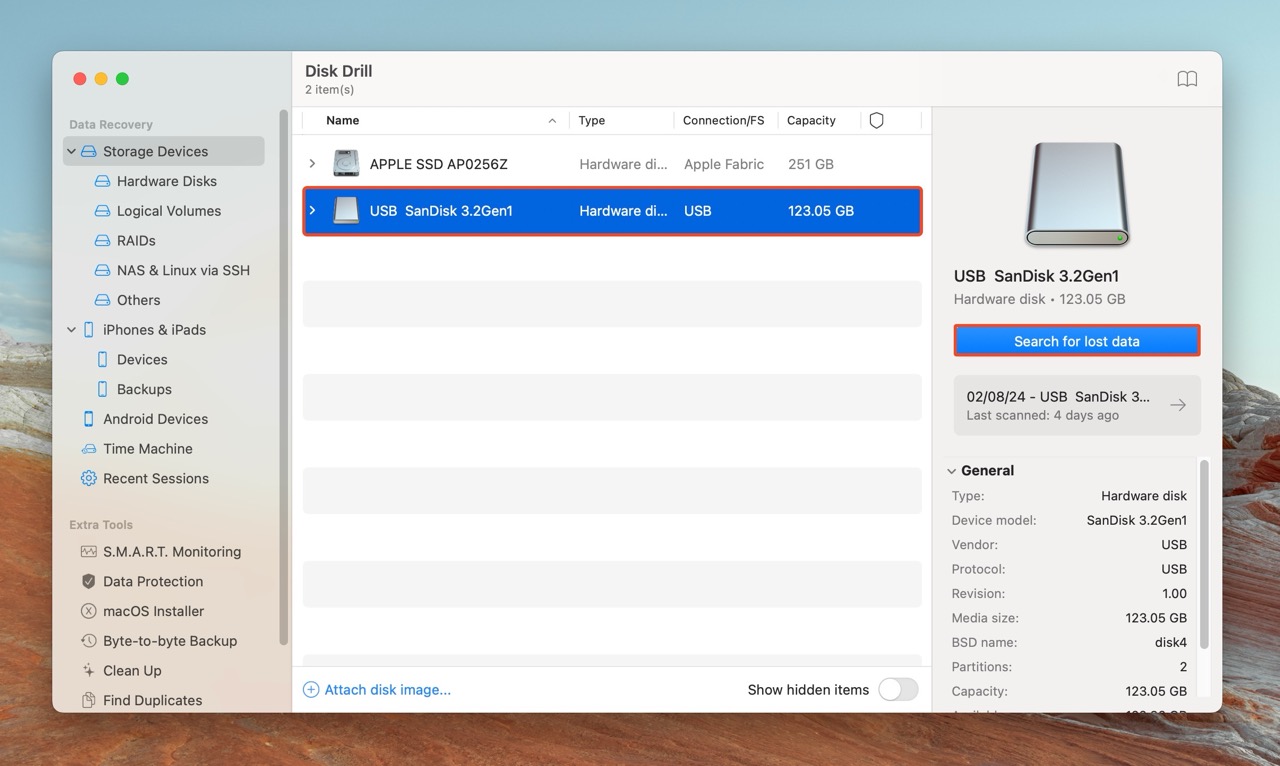Viewport: 1280px width, 766px height.
Task: Collapse the Storage Devices section
Action: coord(71,152)
